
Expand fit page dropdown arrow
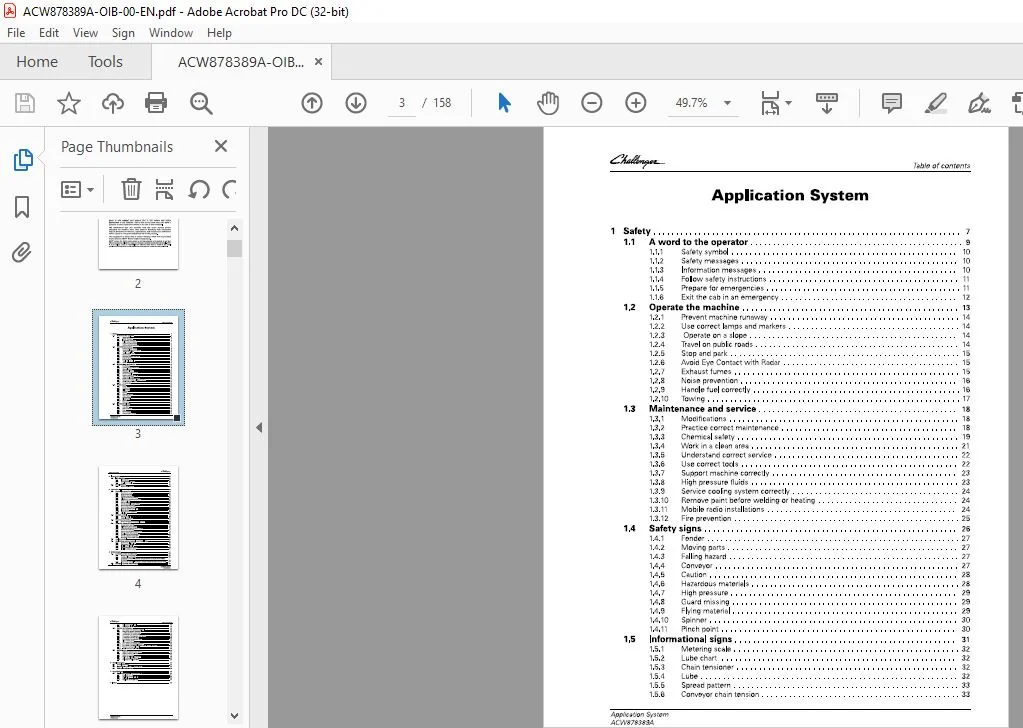[x=788, y=103]
